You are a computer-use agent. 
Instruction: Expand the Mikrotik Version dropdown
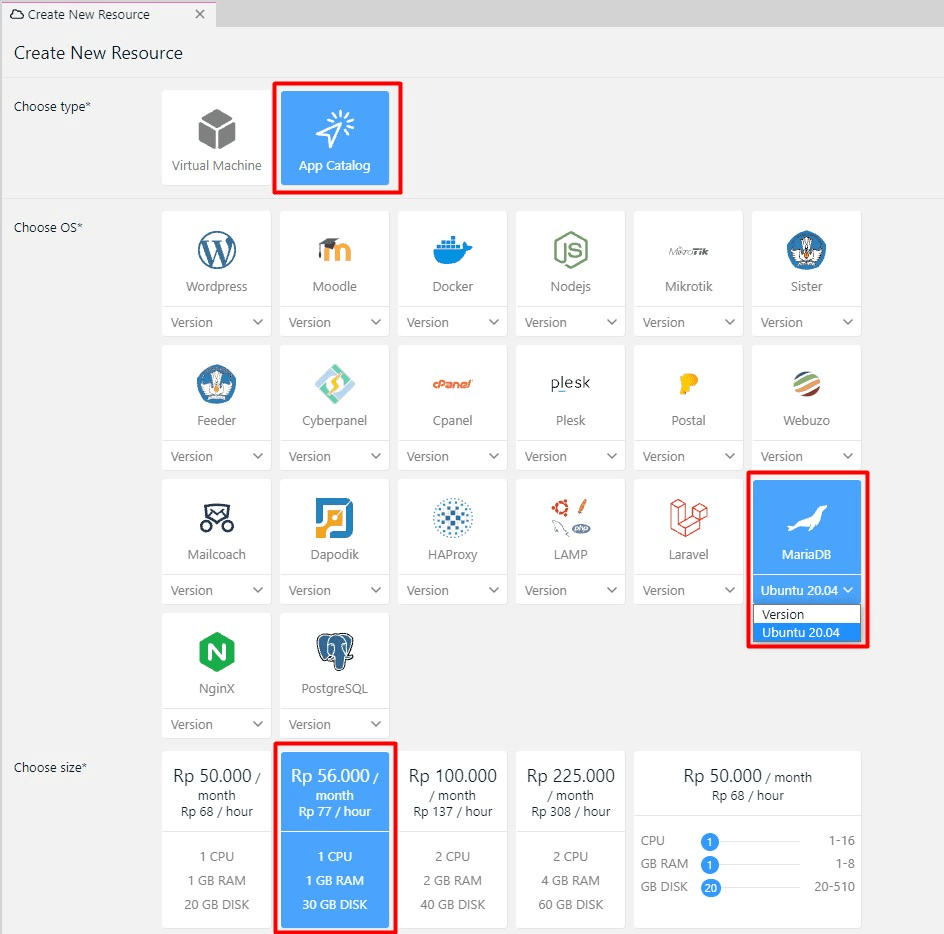(688, 322)
